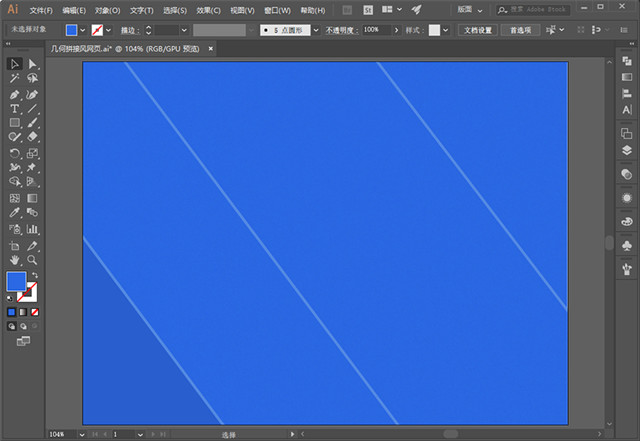The height and width of the screenshot is (441, 640).
Task: Open the zoom level dropdown at 104%
Action: 68,434
